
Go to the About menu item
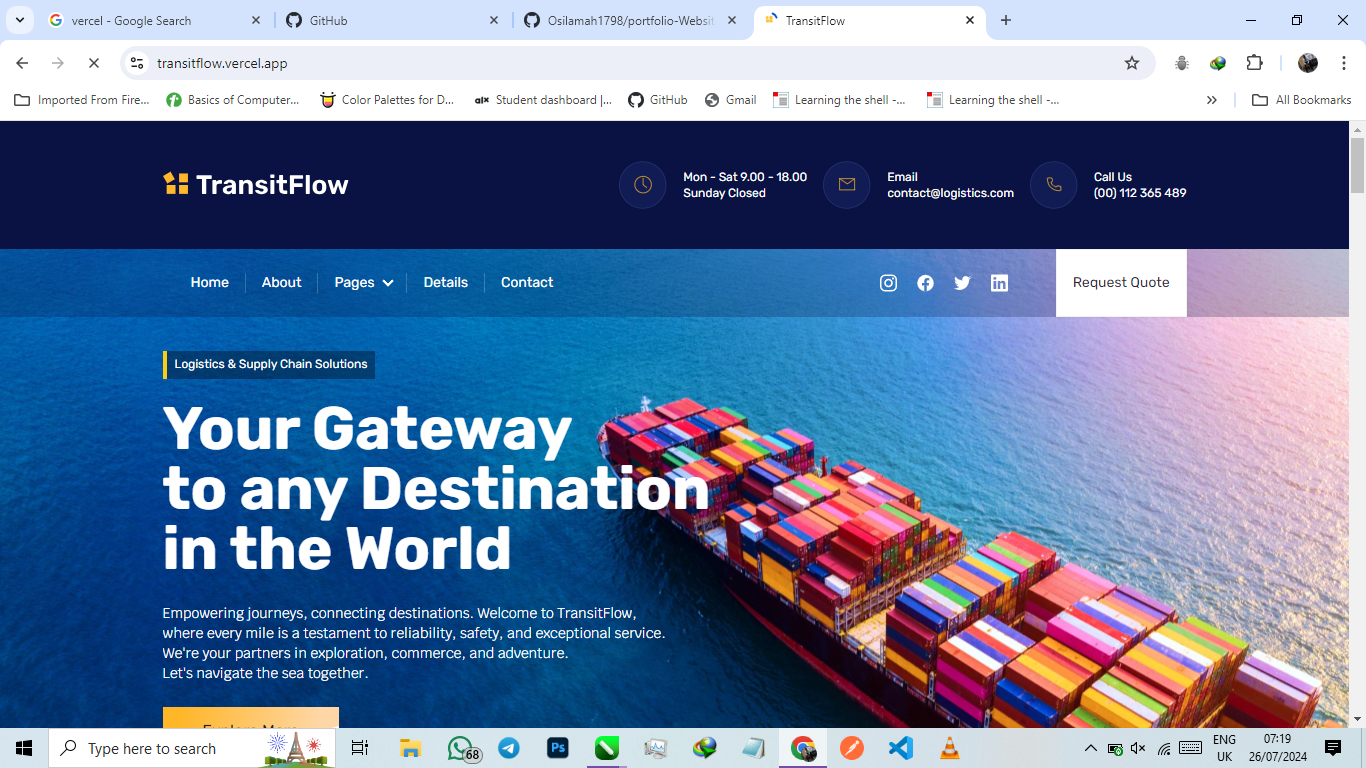[281, 283]
